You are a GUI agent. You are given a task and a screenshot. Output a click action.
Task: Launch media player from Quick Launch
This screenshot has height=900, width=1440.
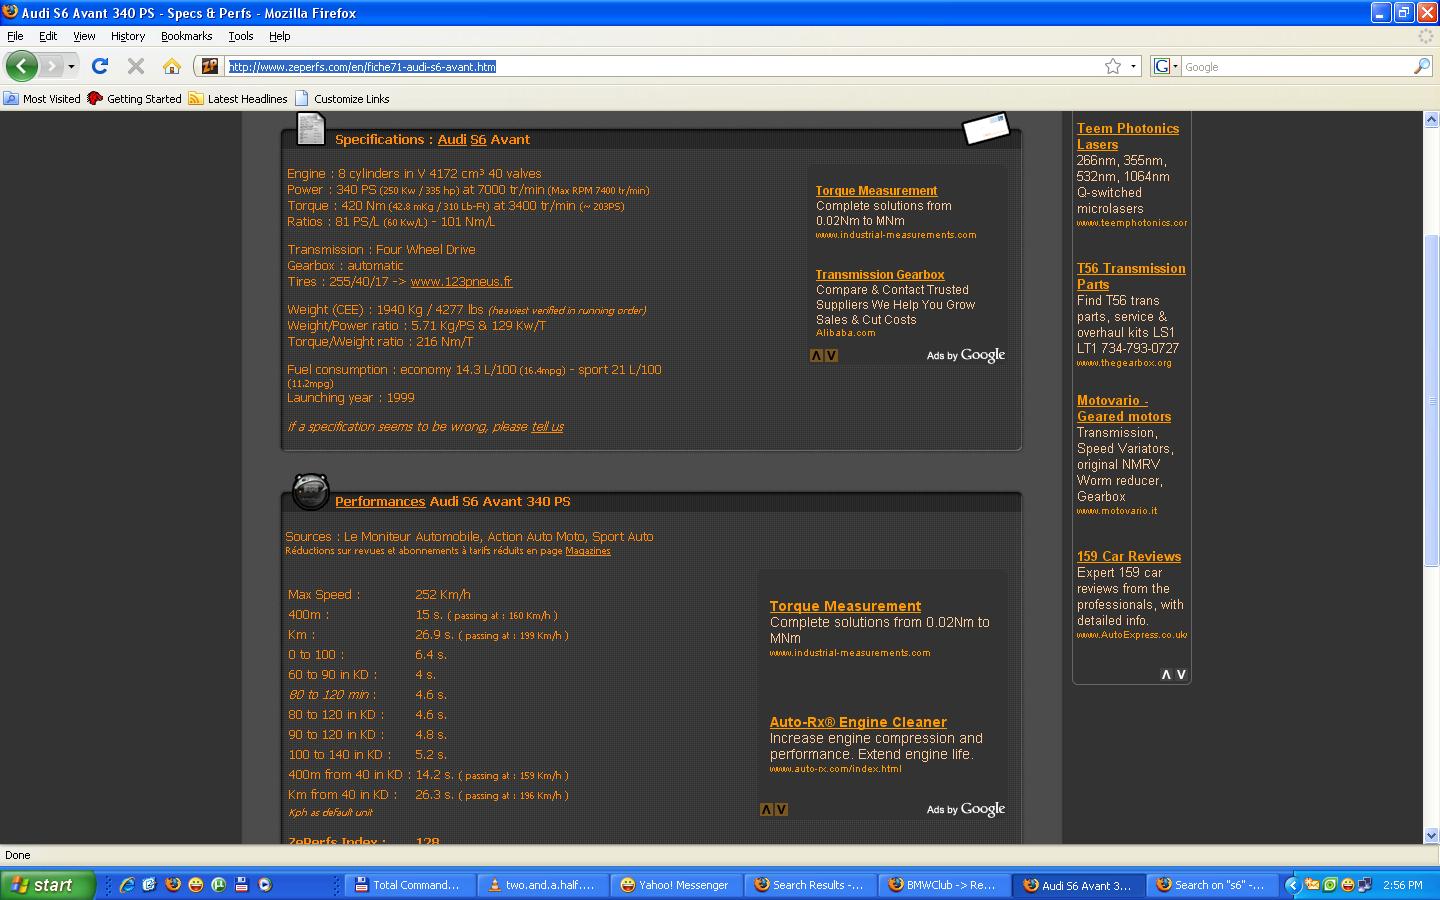pos(265,885)
